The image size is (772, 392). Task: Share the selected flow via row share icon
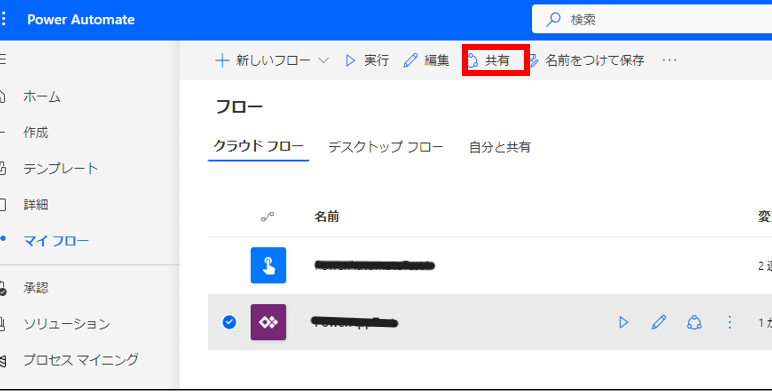click(x=694, y=323)
